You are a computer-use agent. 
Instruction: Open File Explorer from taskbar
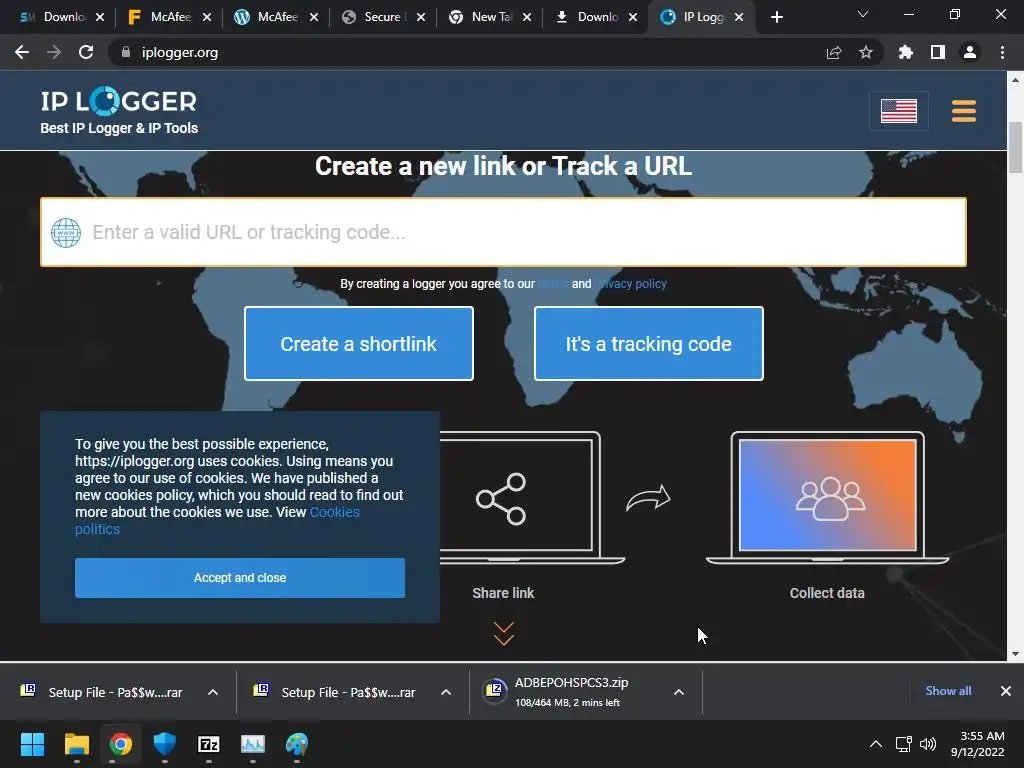click(76, 744)
